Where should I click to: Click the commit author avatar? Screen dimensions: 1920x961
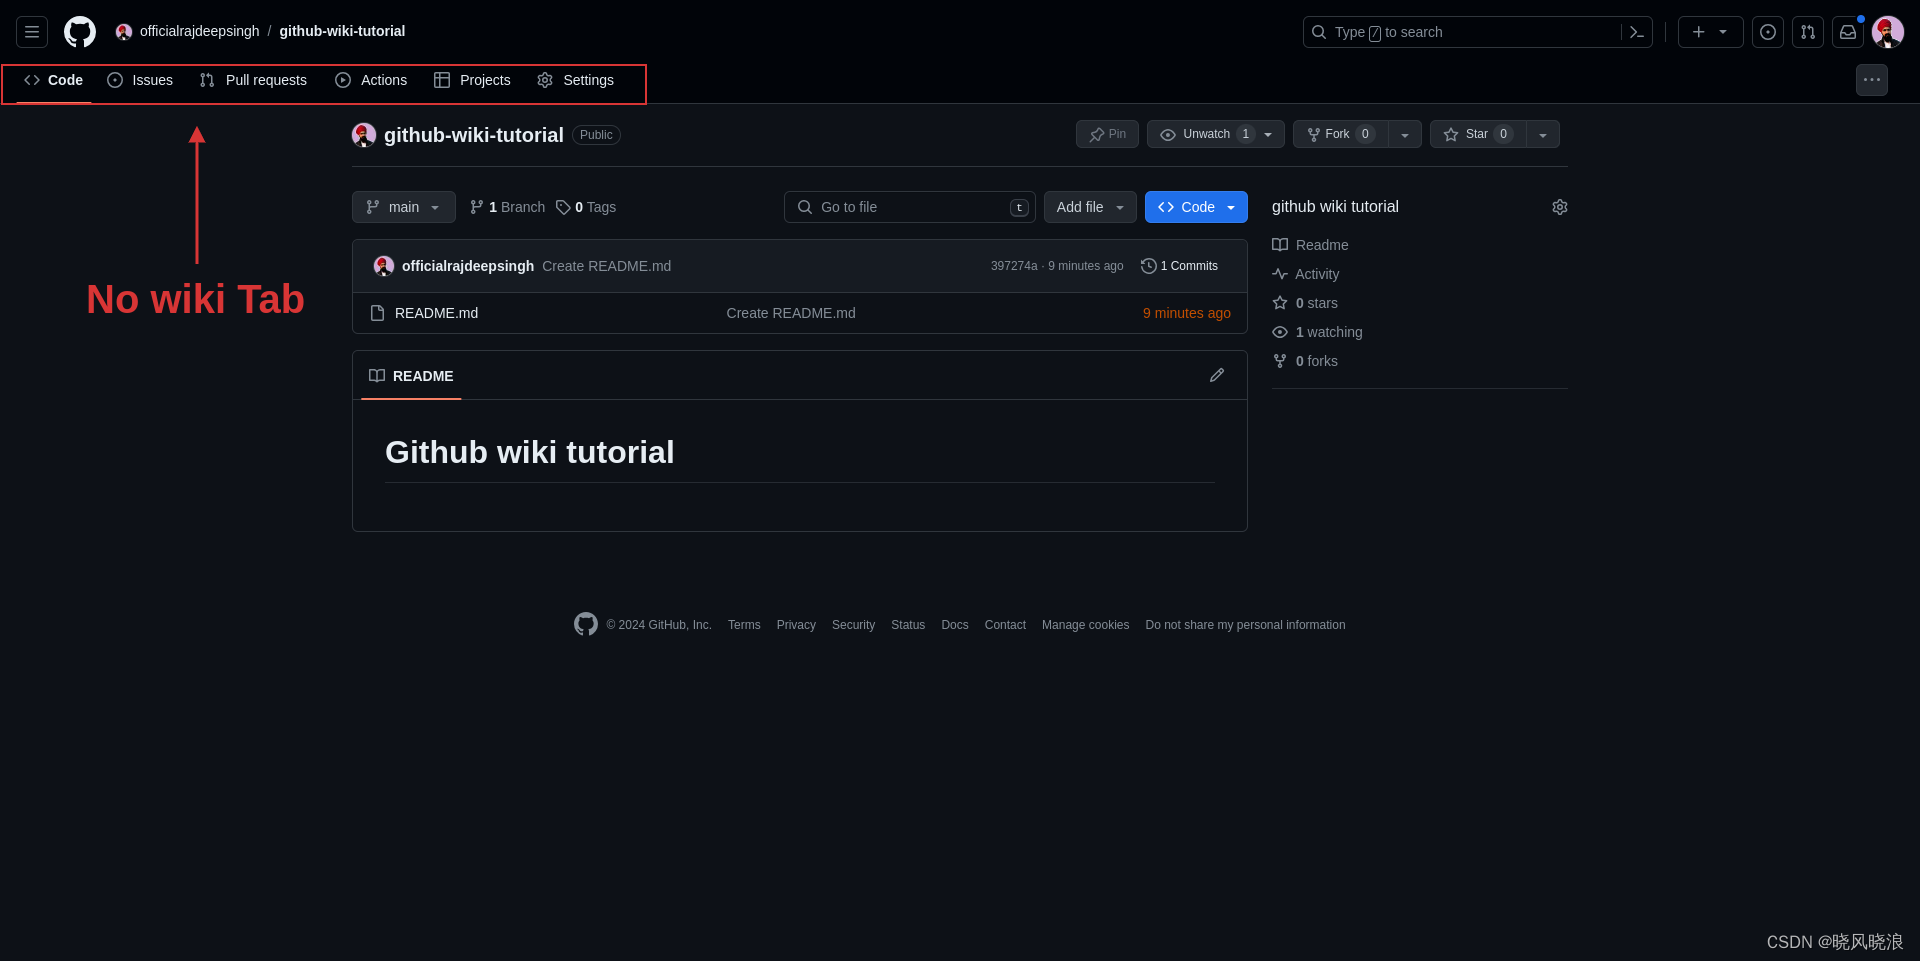pos(384,266)
